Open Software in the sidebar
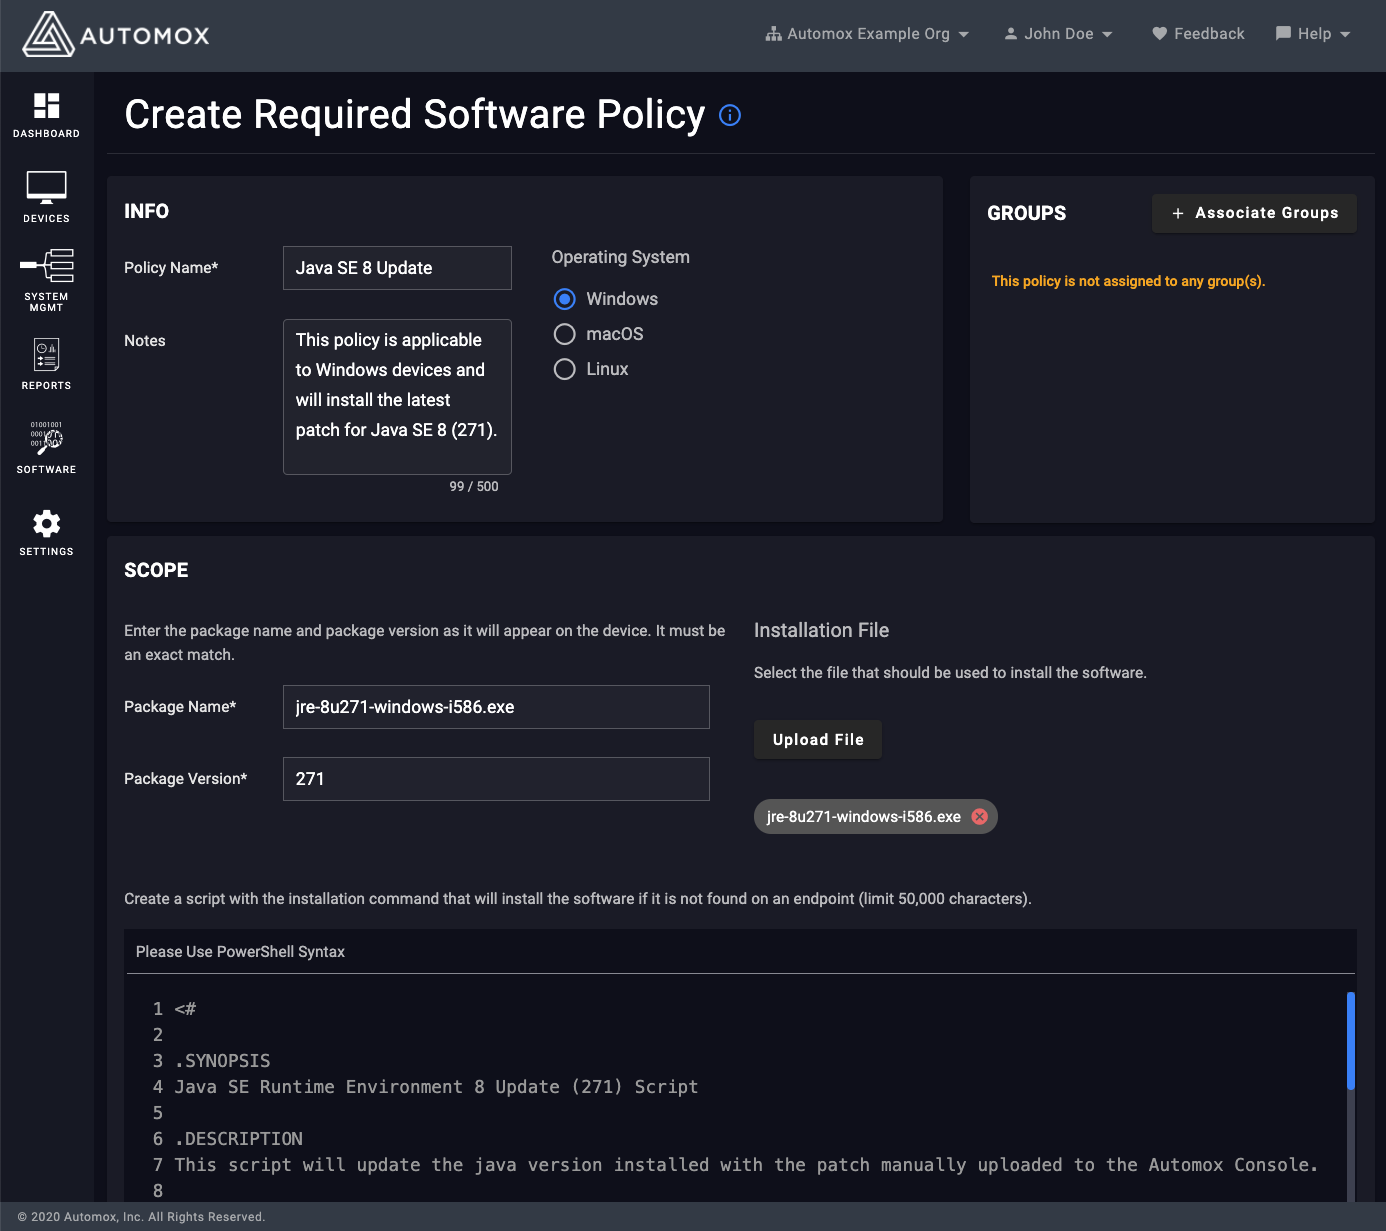The height and width of the screenshot is (1231, 1386). [46, 447]
